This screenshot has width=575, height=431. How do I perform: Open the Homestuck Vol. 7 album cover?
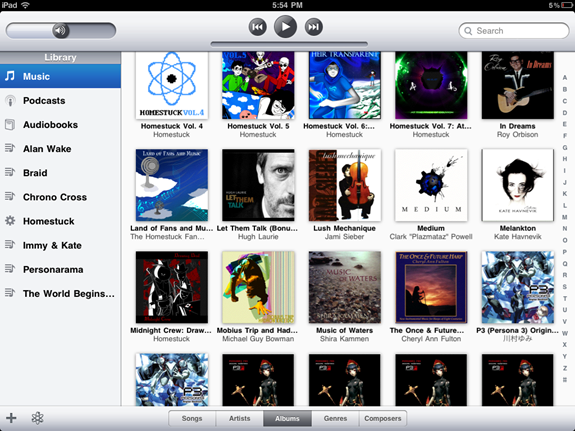(x=431, y=85)
